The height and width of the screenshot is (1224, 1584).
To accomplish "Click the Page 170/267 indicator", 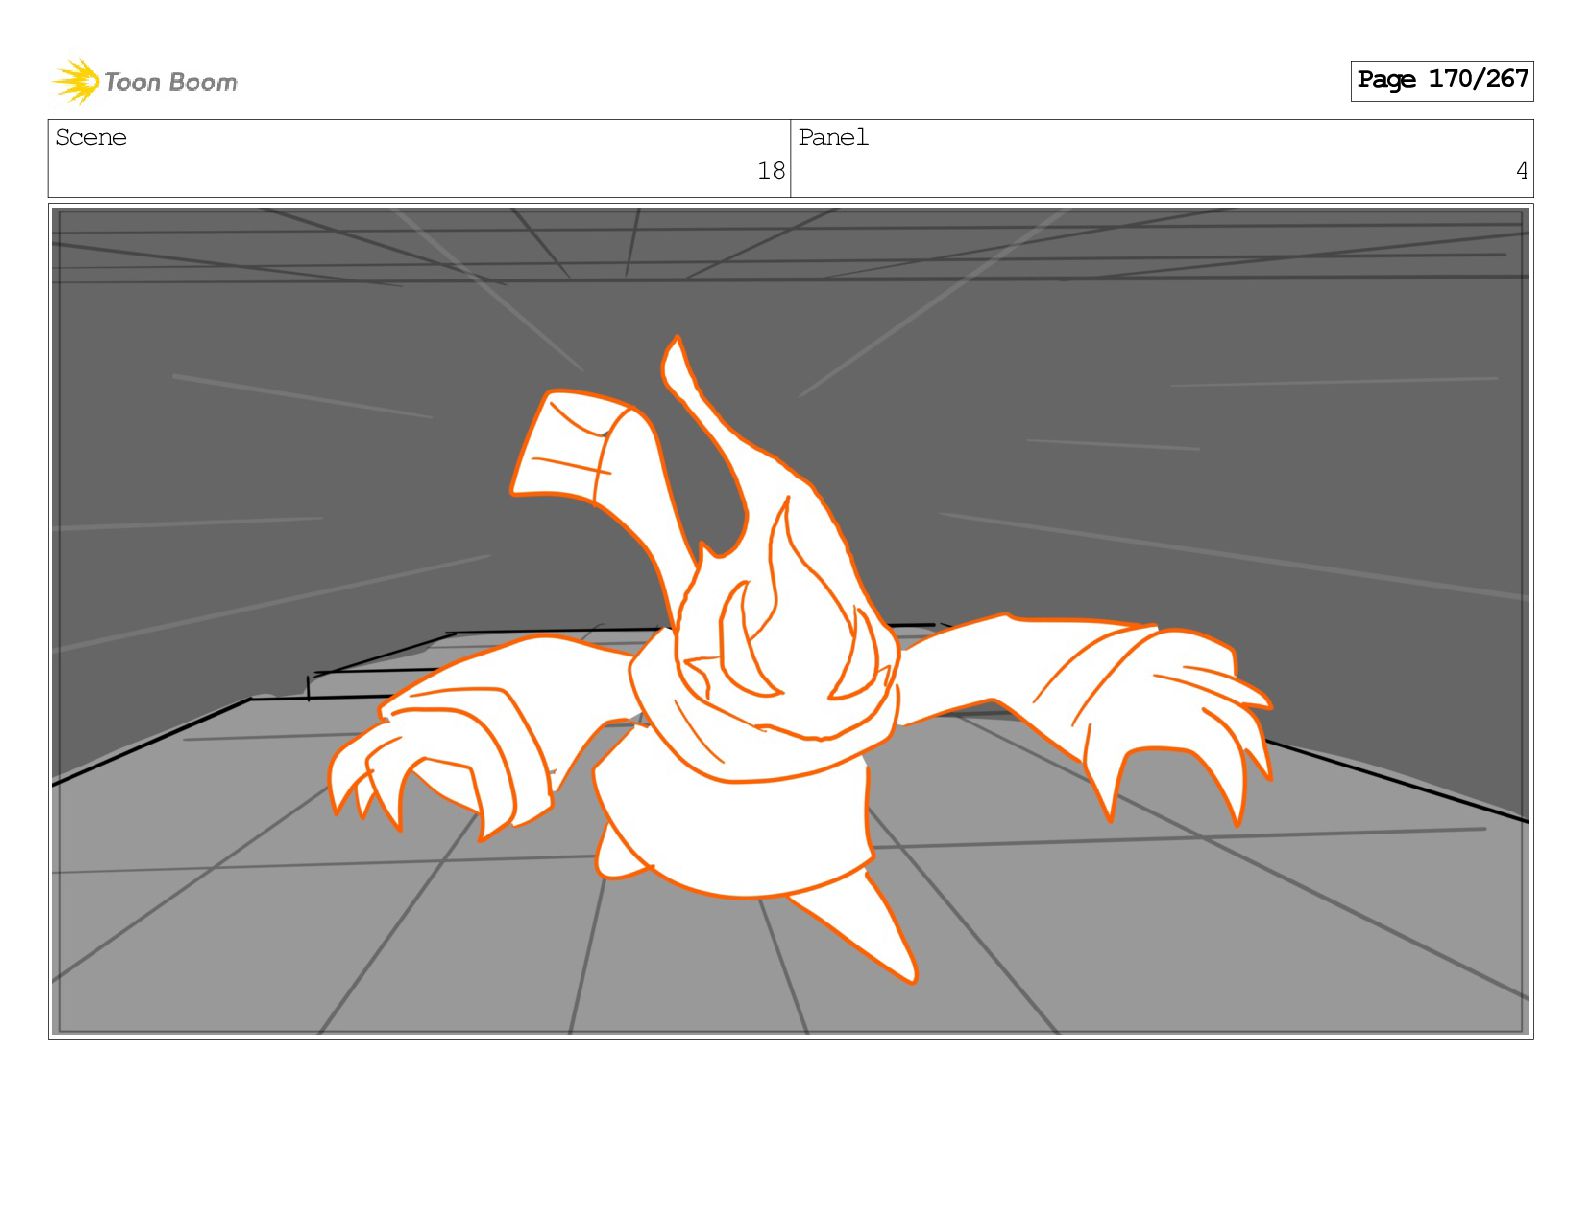I will (x=1442, y=80).
